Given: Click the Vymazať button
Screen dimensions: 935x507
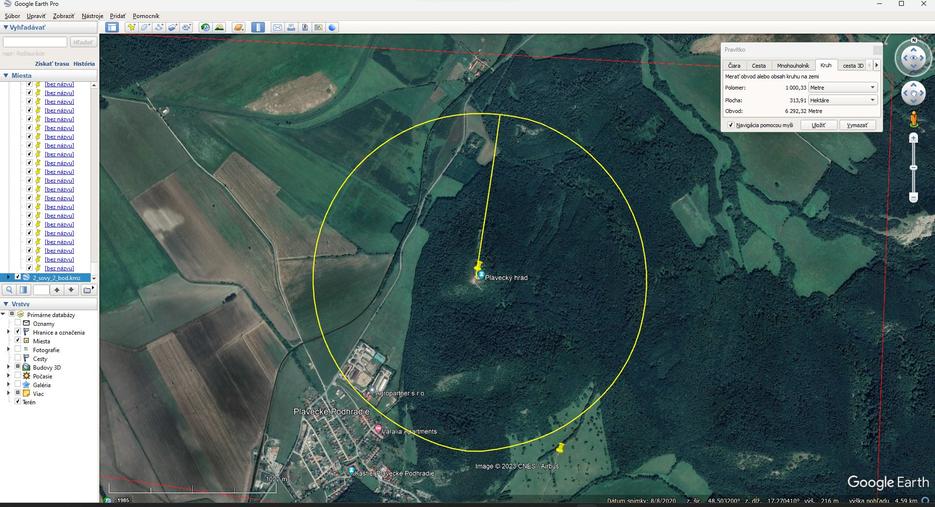Looking at the screenshot, I should point(857,125).
